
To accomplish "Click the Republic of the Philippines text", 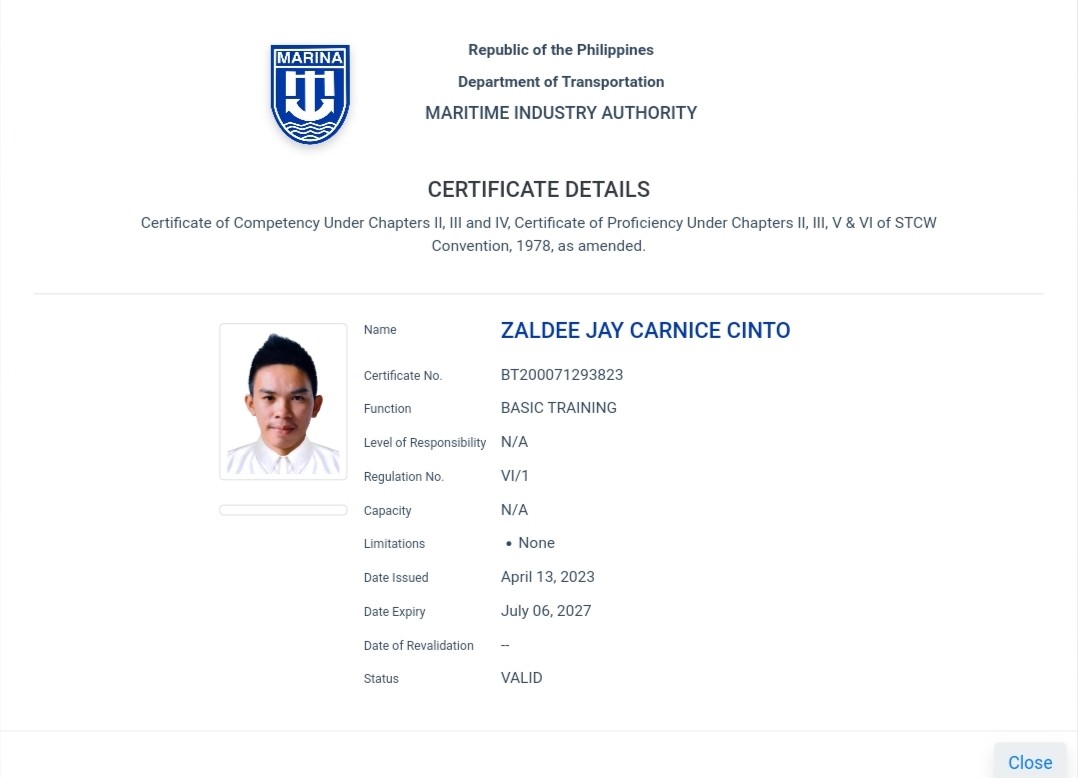I will (x=560, y=50).
